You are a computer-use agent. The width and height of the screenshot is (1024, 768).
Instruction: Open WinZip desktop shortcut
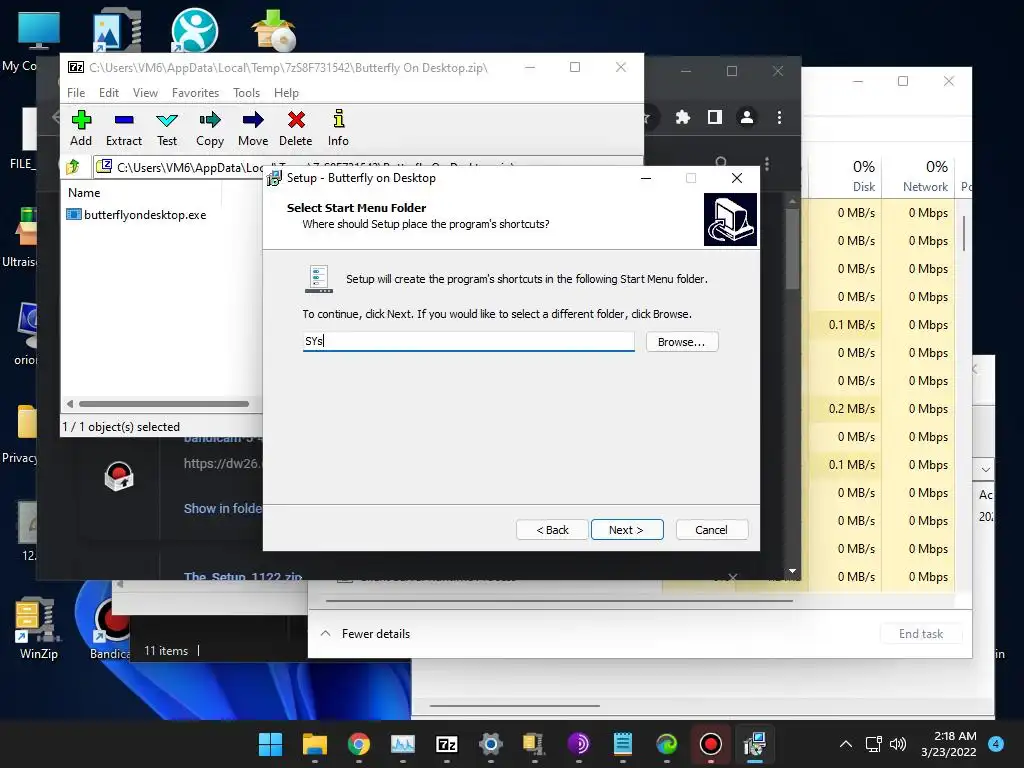[39, 628]
